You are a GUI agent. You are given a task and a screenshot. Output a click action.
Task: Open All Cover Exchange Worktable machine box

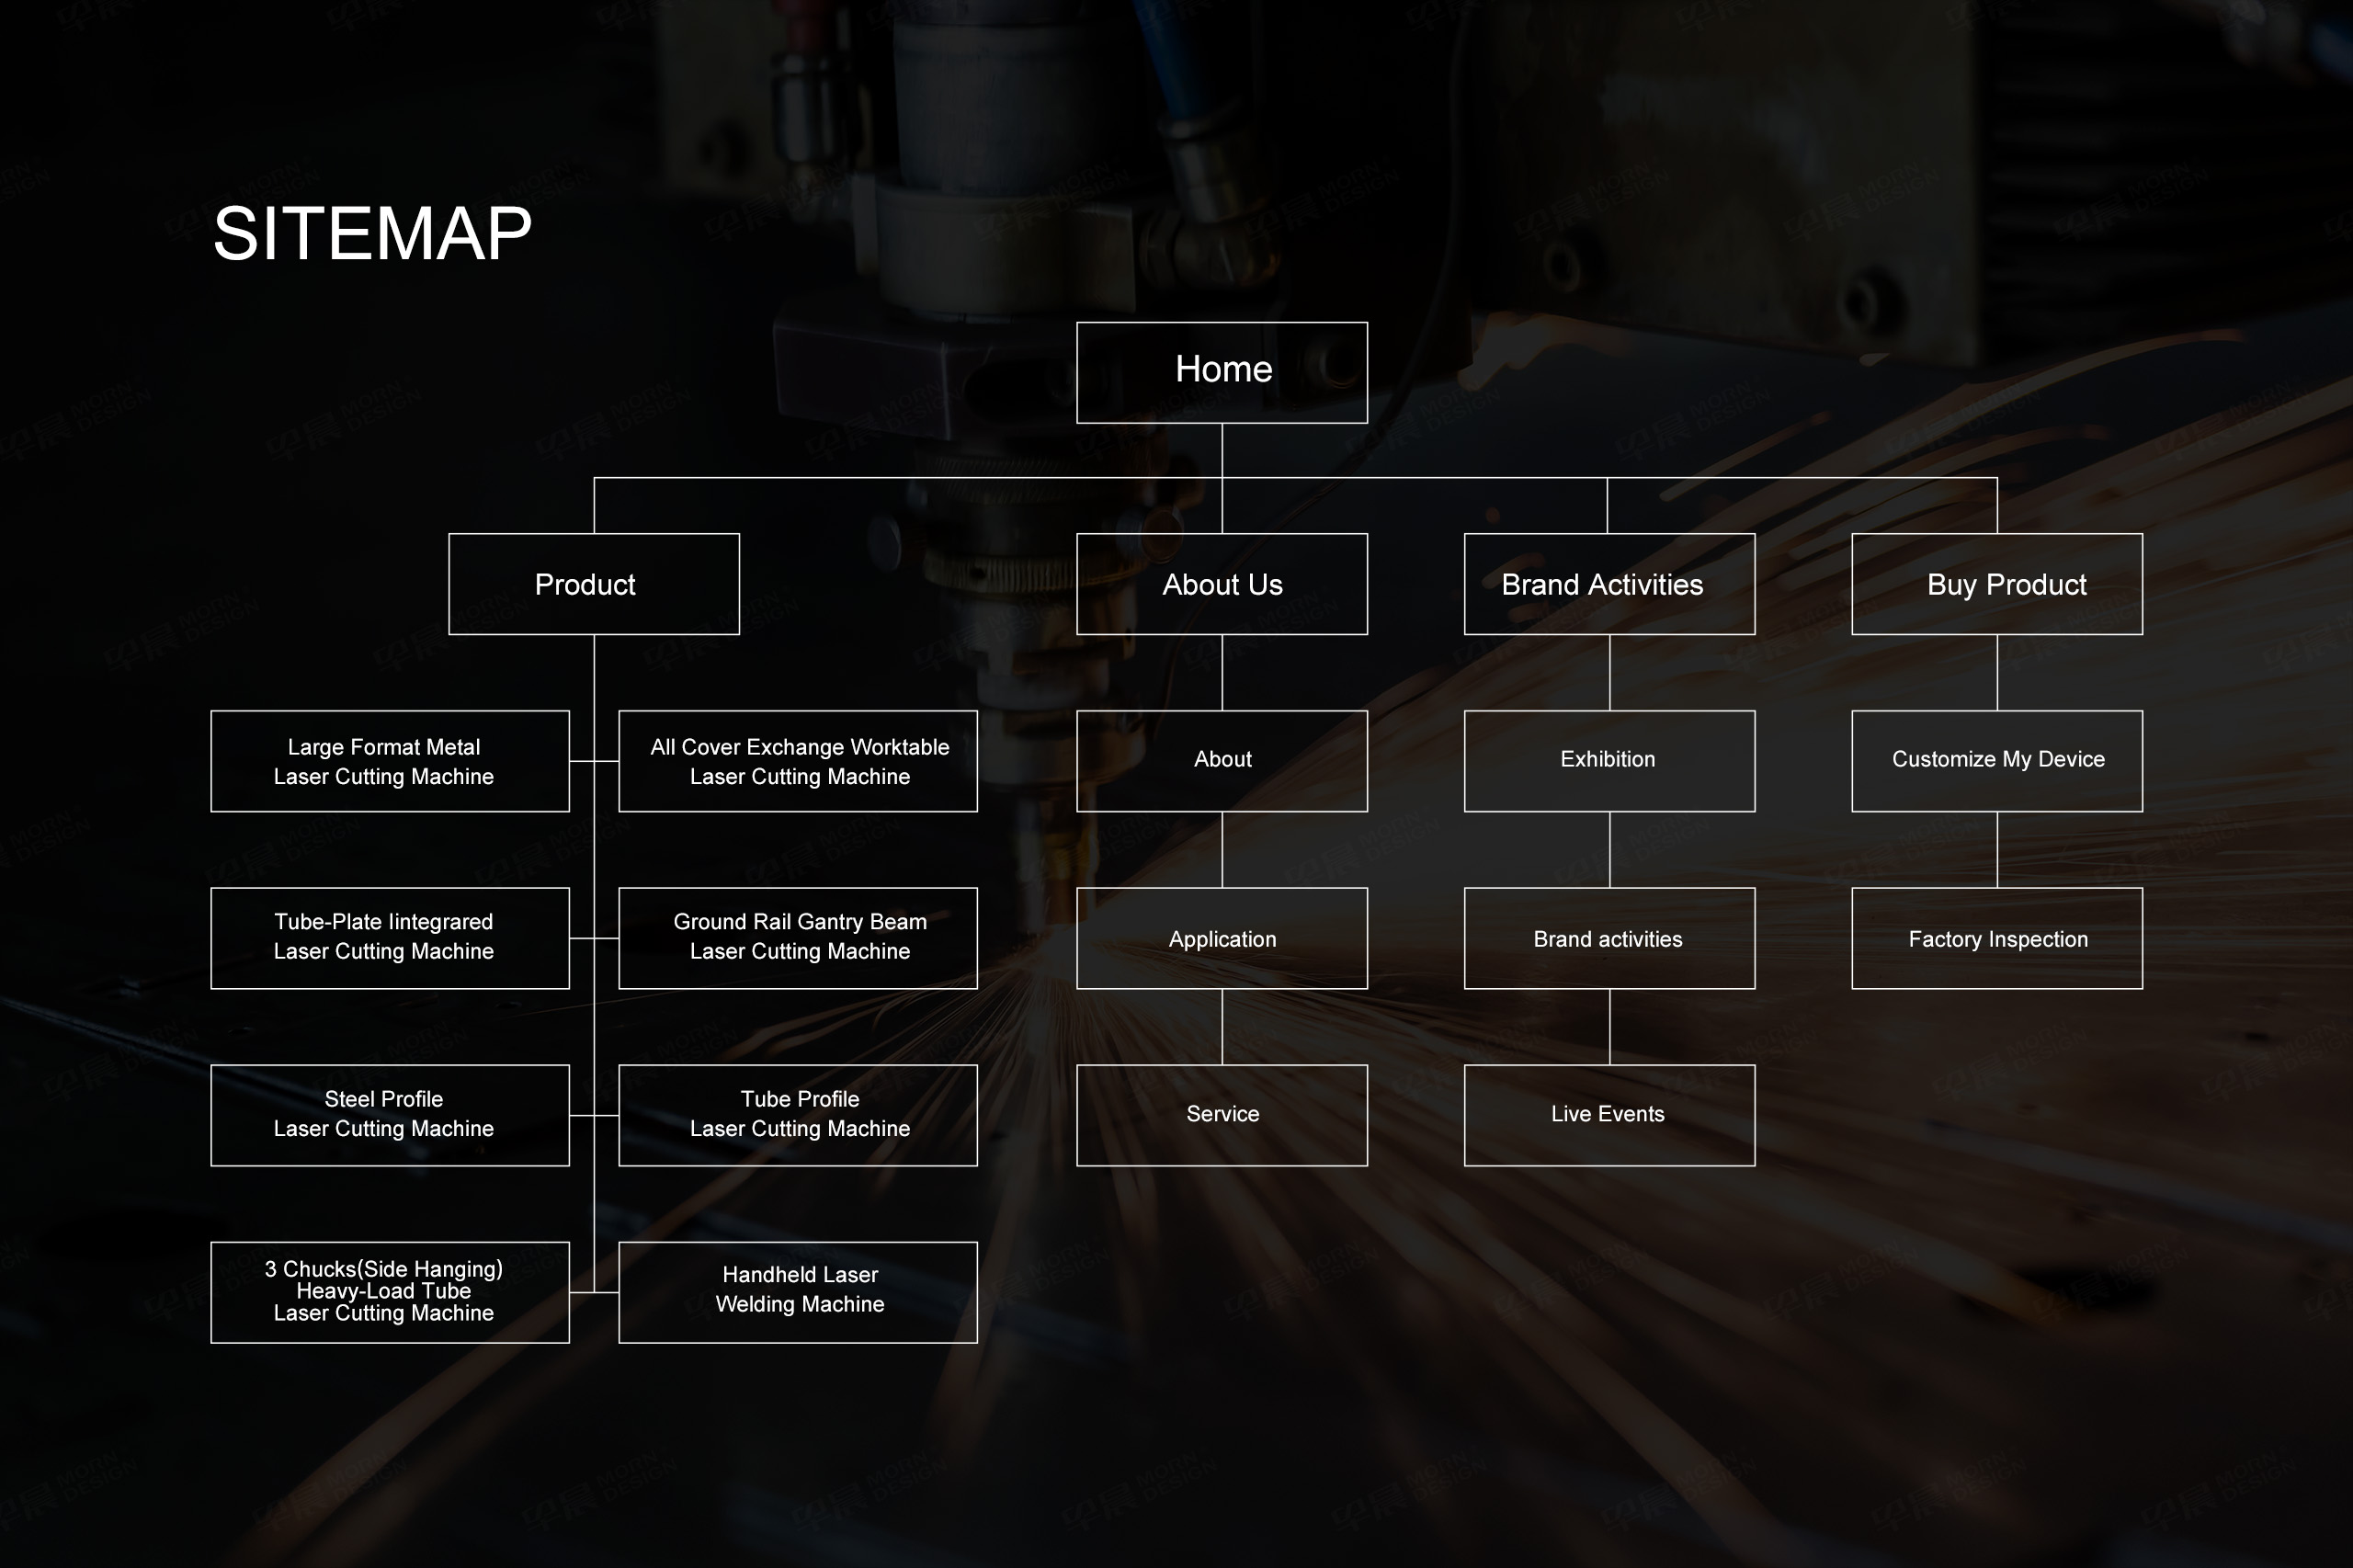(x=797, y=761)
